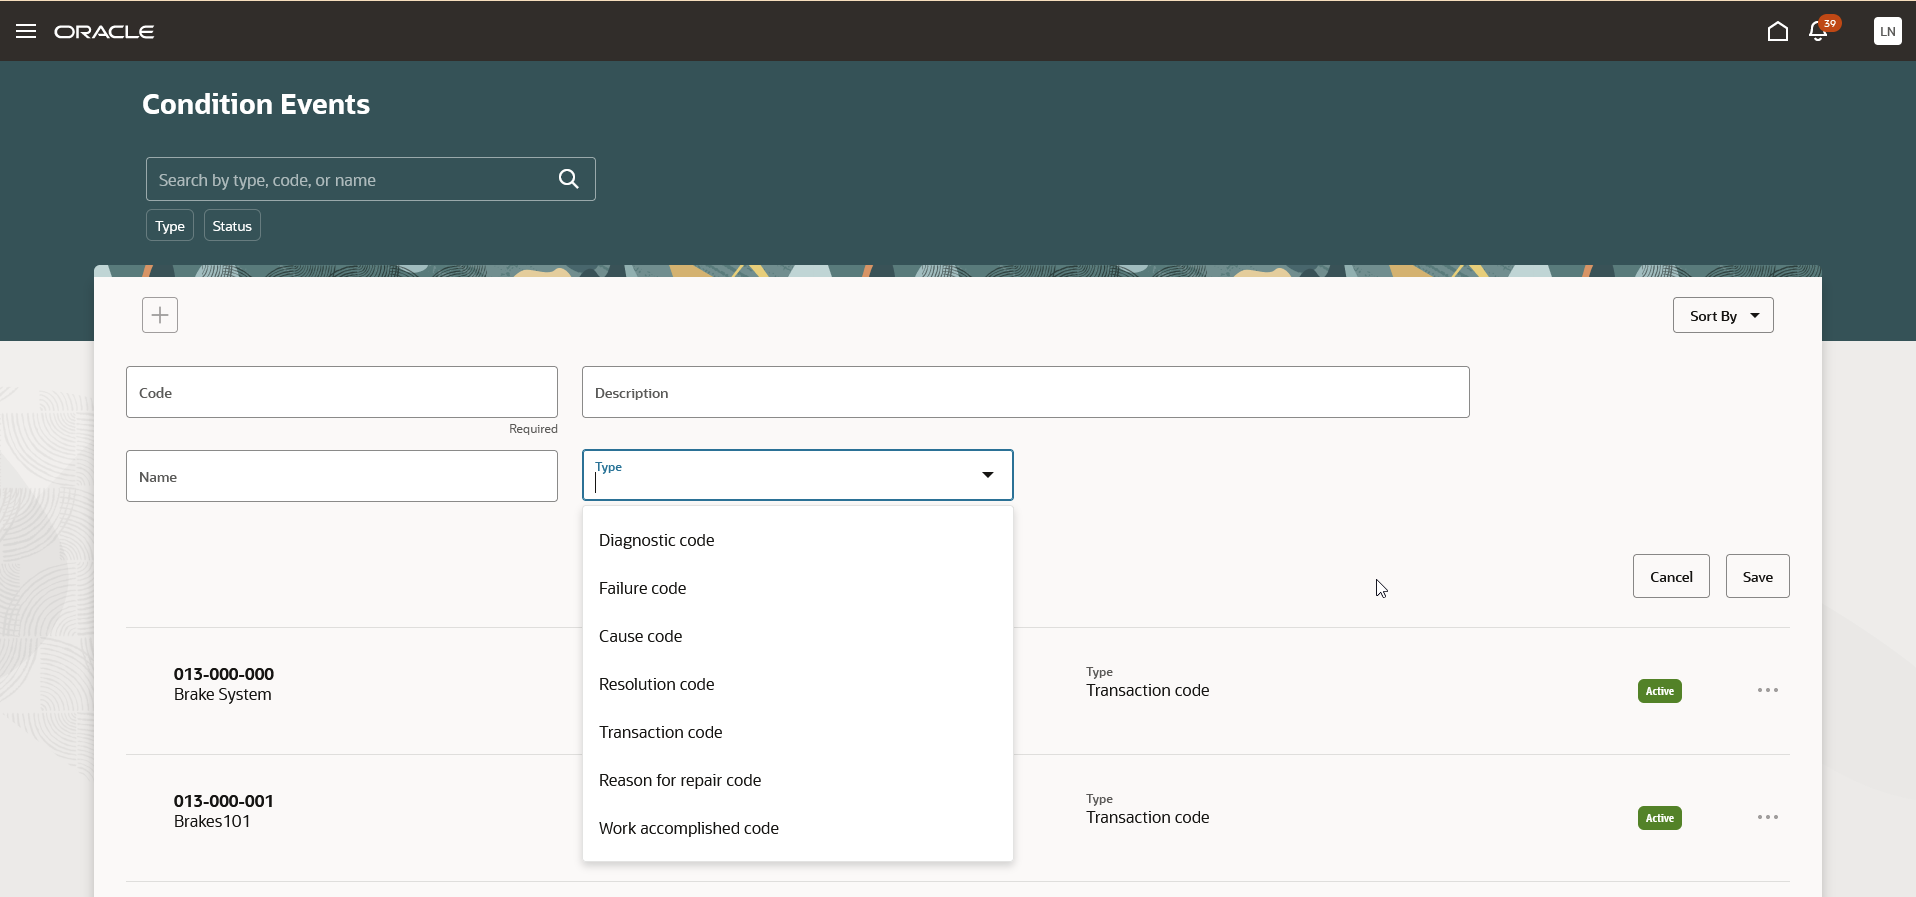Select Diagnostic code option
Screen dimensions: 1916x897
tap(798, 540)
